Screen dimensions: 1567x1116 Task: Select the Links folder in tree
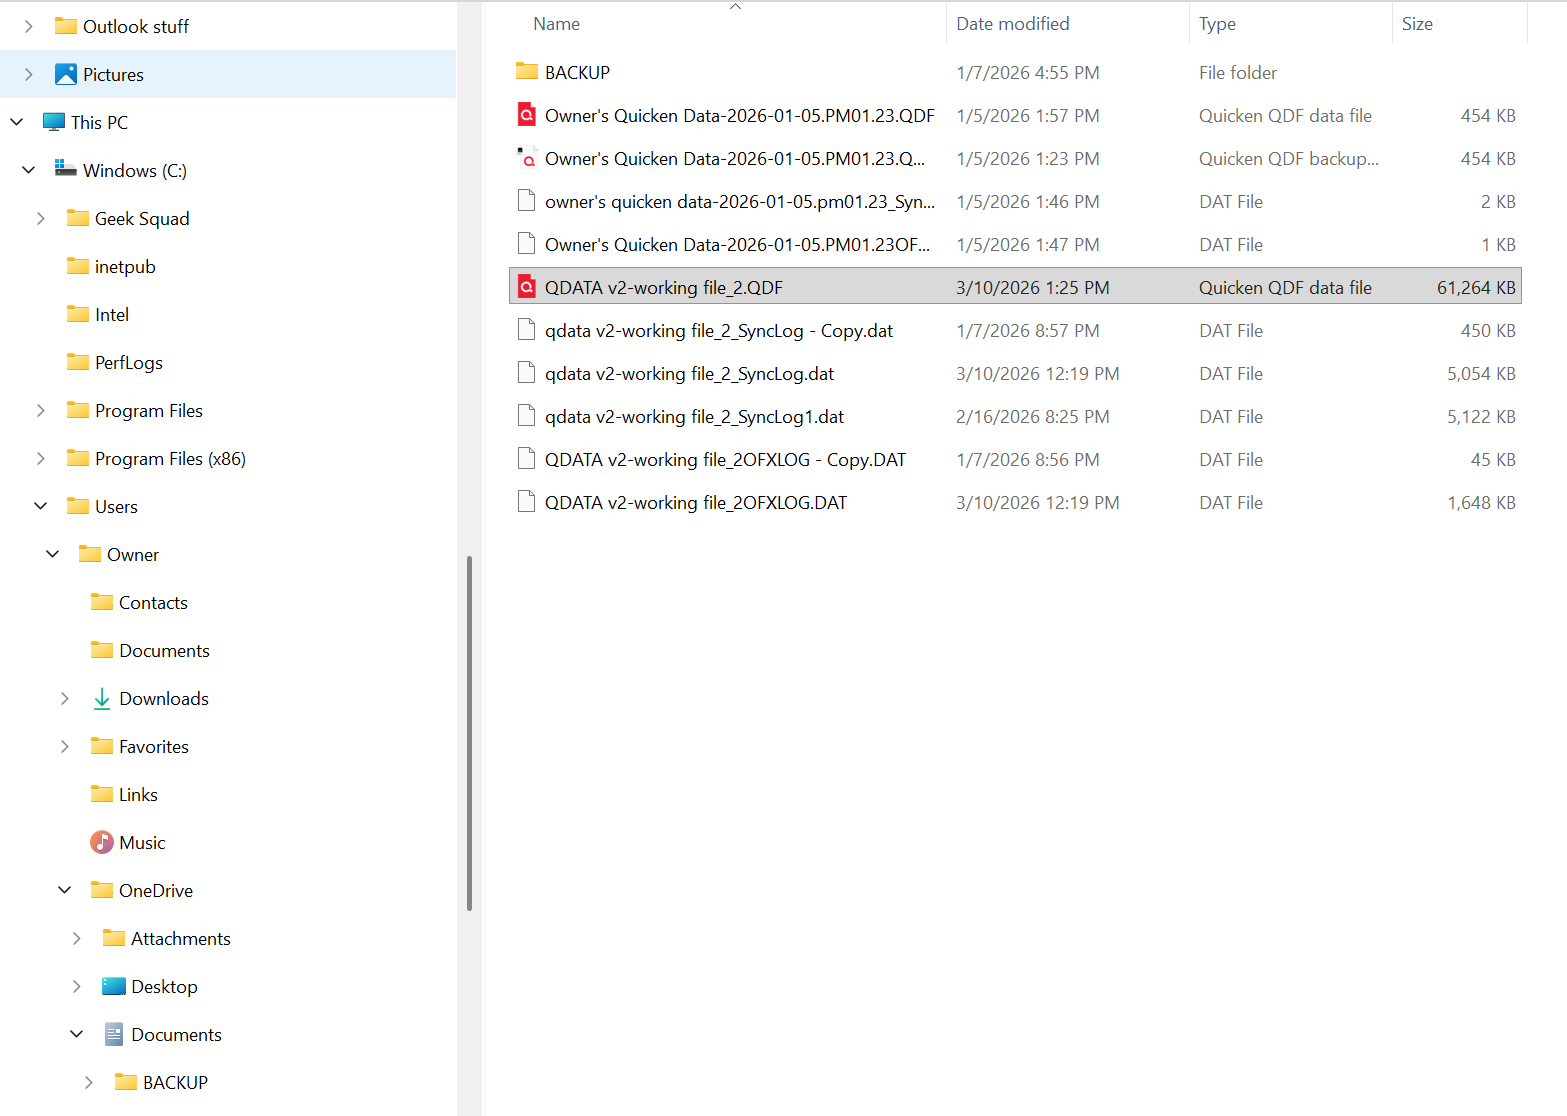pos(138,795)
